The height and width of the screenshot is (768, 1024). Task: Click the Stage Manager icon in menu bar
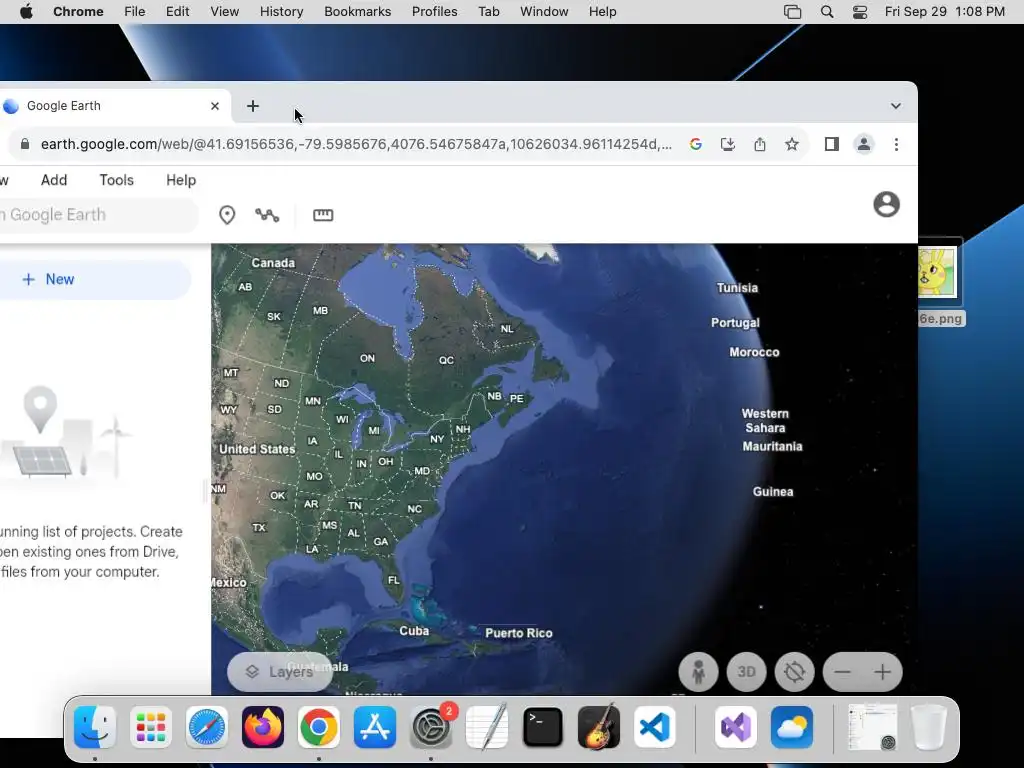coord(792,12)
